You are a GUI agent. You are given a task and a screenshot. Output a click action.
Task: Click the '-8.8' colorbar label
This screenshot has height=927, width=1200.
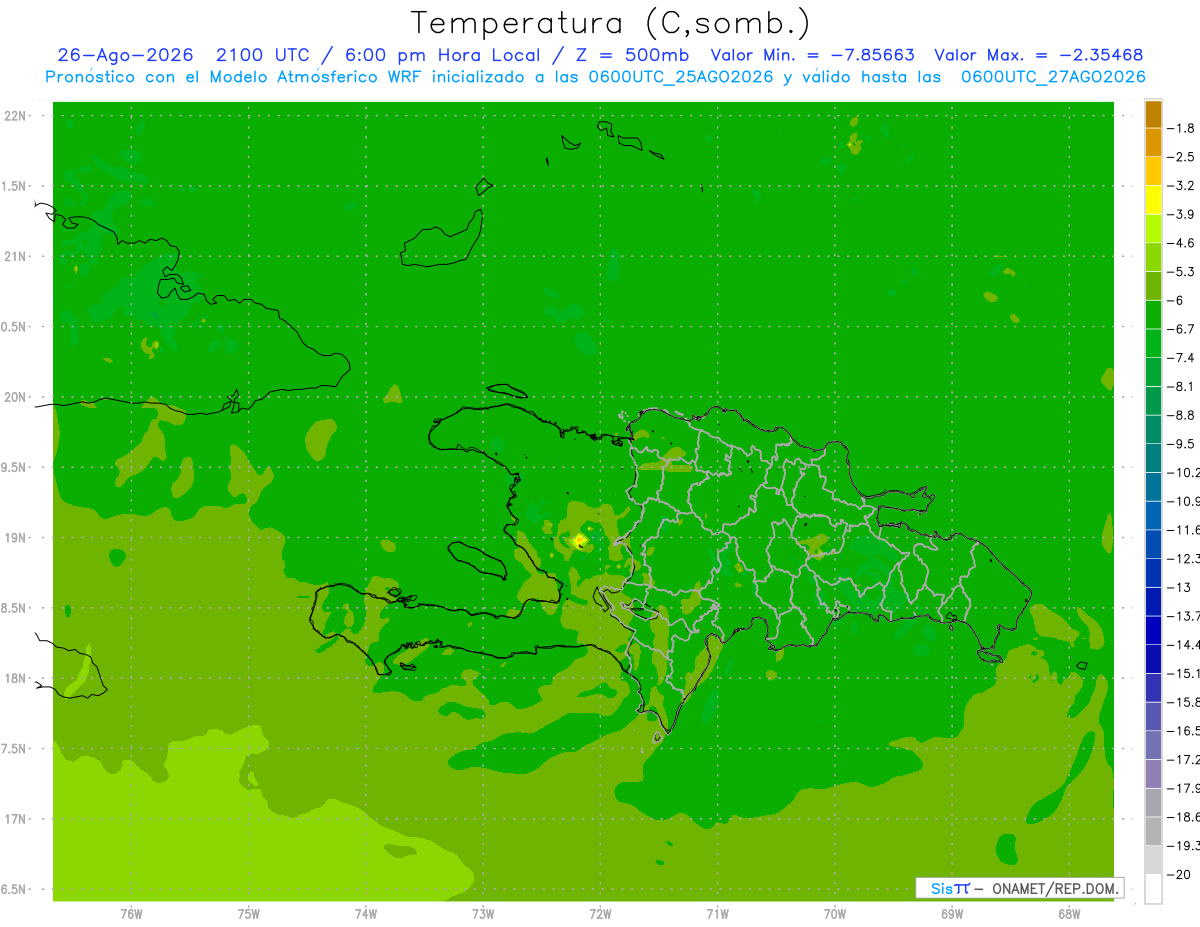pyautogui.click(x=1181, y=415)
